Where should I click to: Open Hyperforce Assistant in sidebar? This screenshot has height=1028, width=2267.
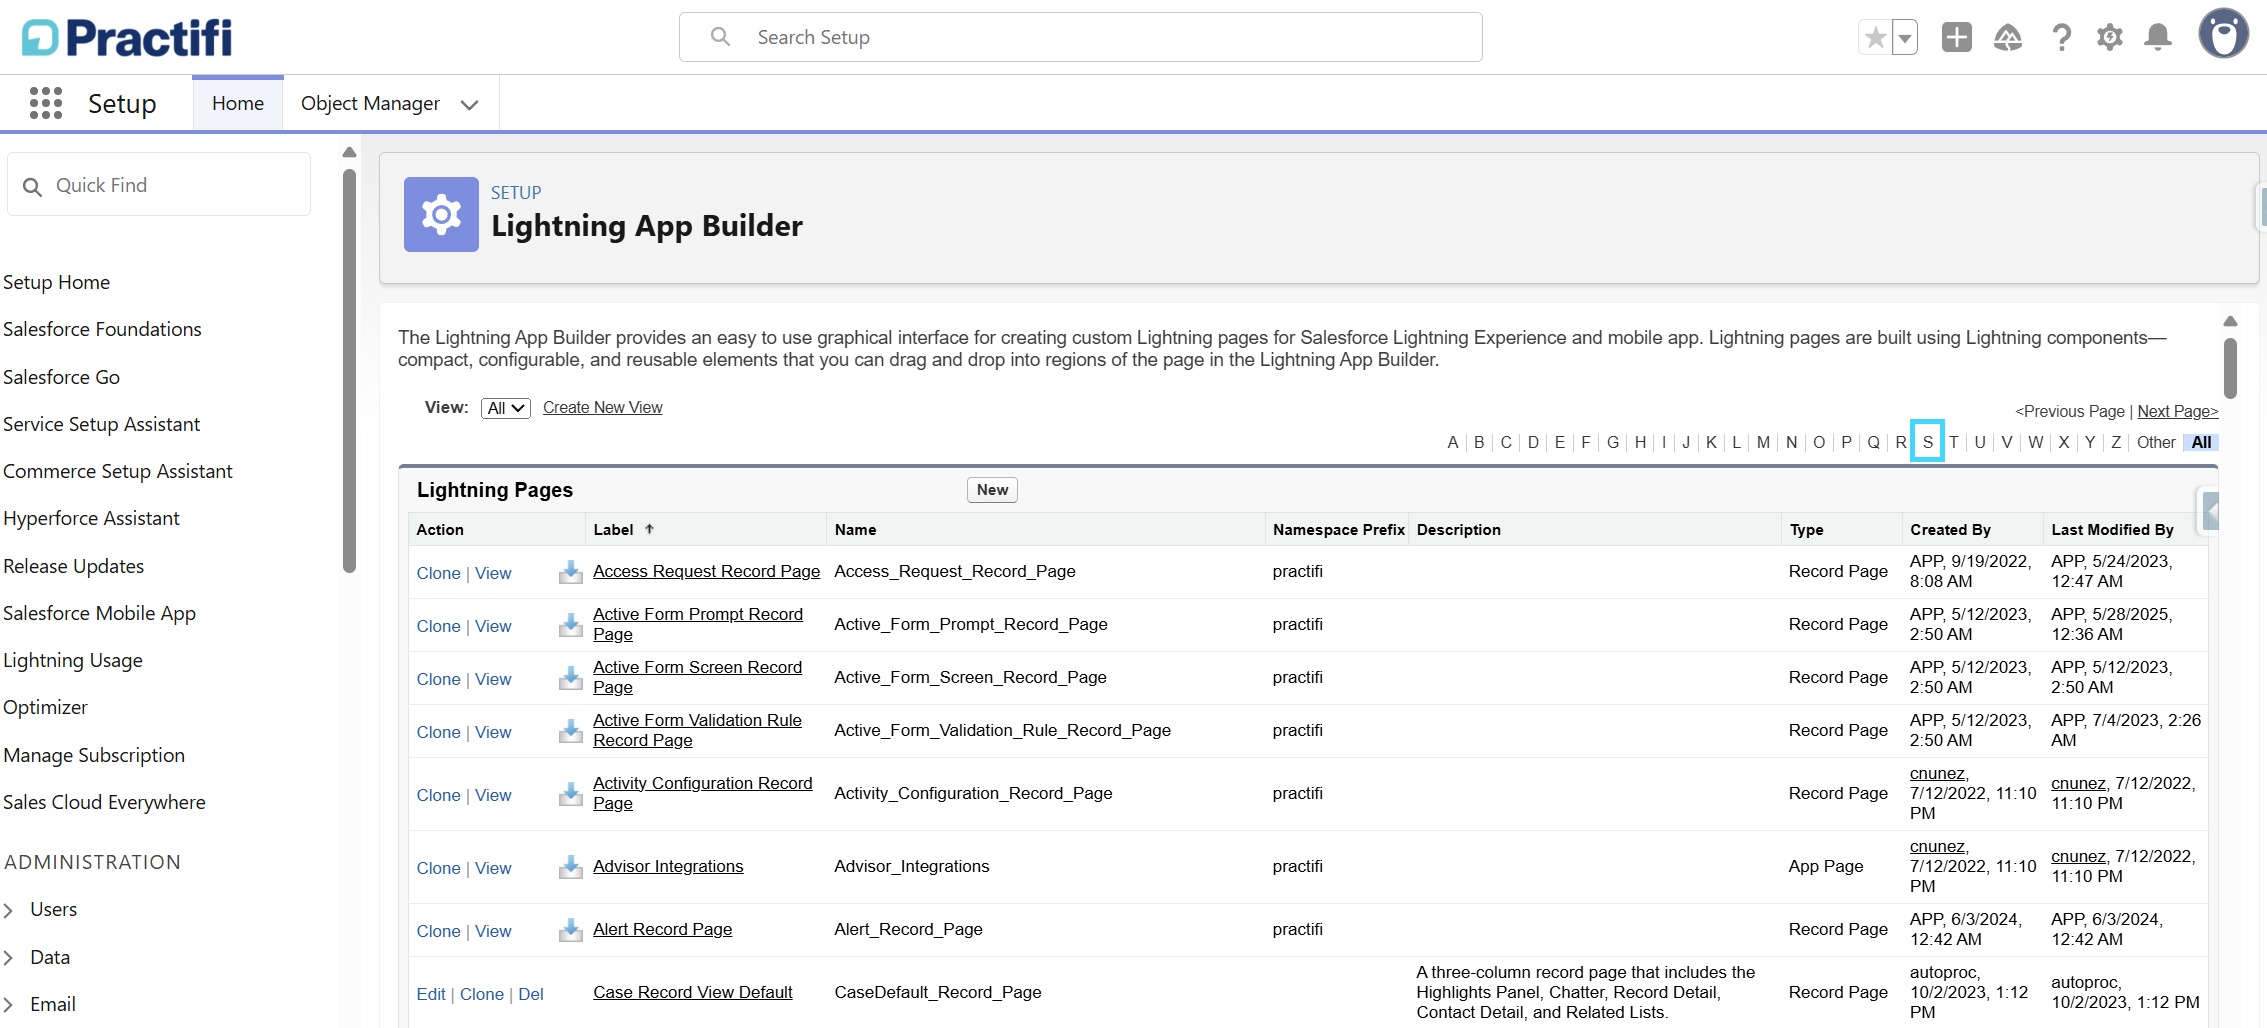point(91,518)
